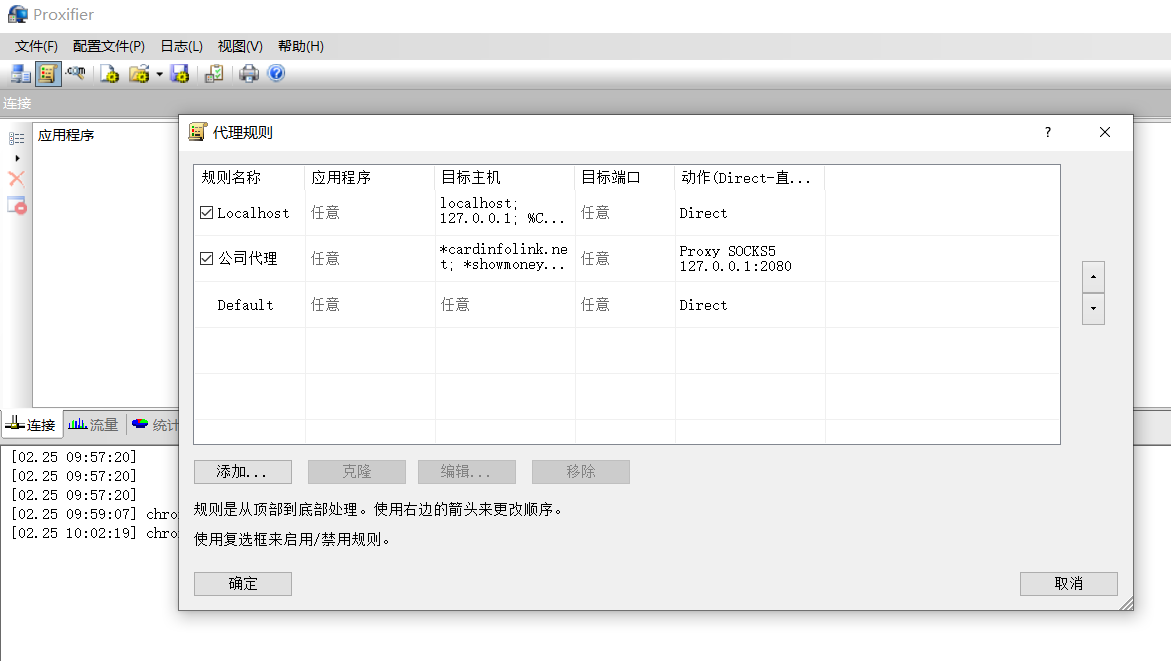
Task: Click the 代理规则 dialog scroll icon
Action: pyautogui.click(x=197, y=132)
